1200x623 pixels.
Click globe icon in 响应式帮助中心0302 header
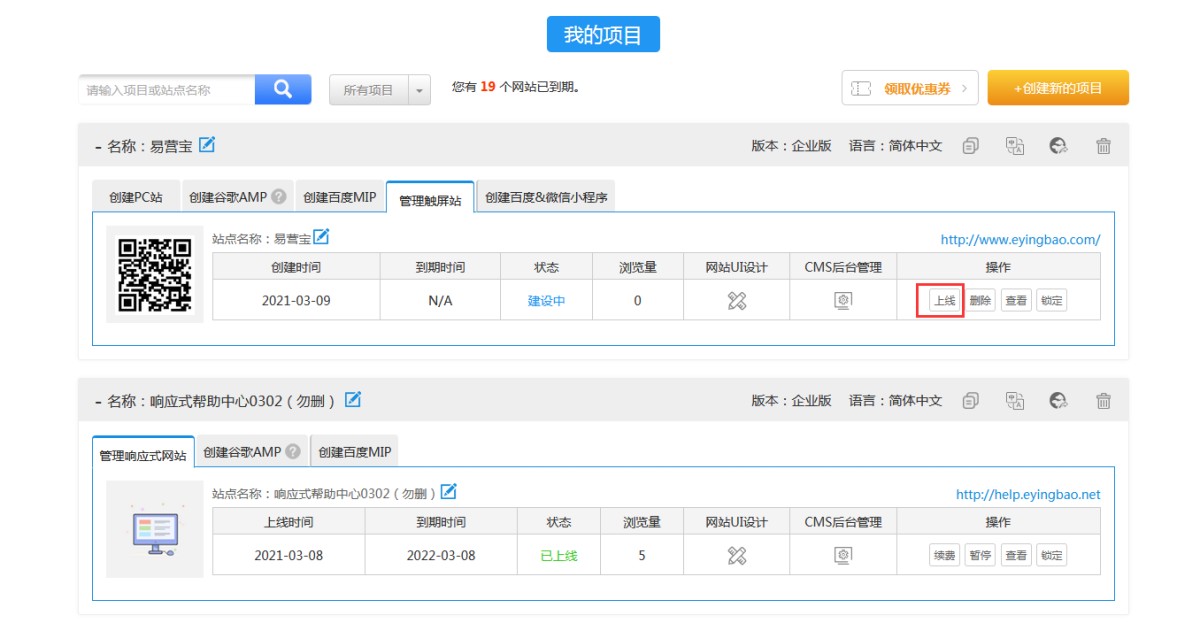[1059, 401]
